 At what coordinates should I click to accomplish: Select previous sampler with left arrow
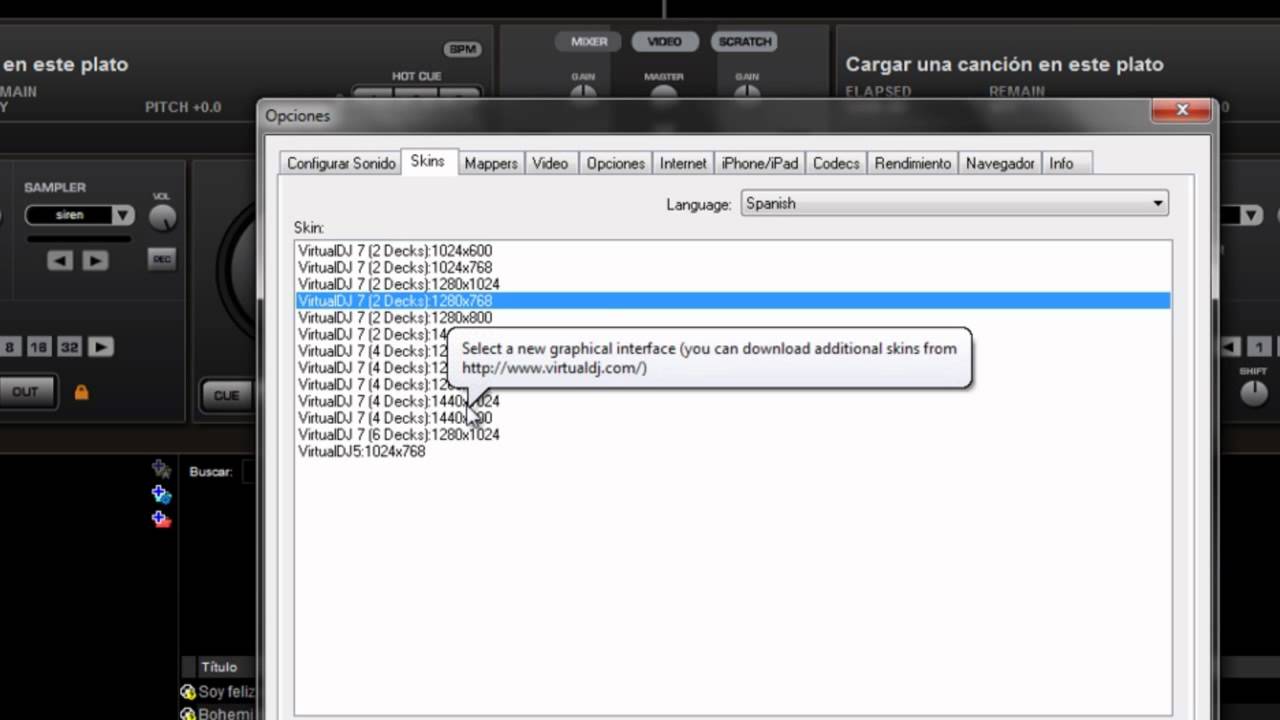pos(60,260)
